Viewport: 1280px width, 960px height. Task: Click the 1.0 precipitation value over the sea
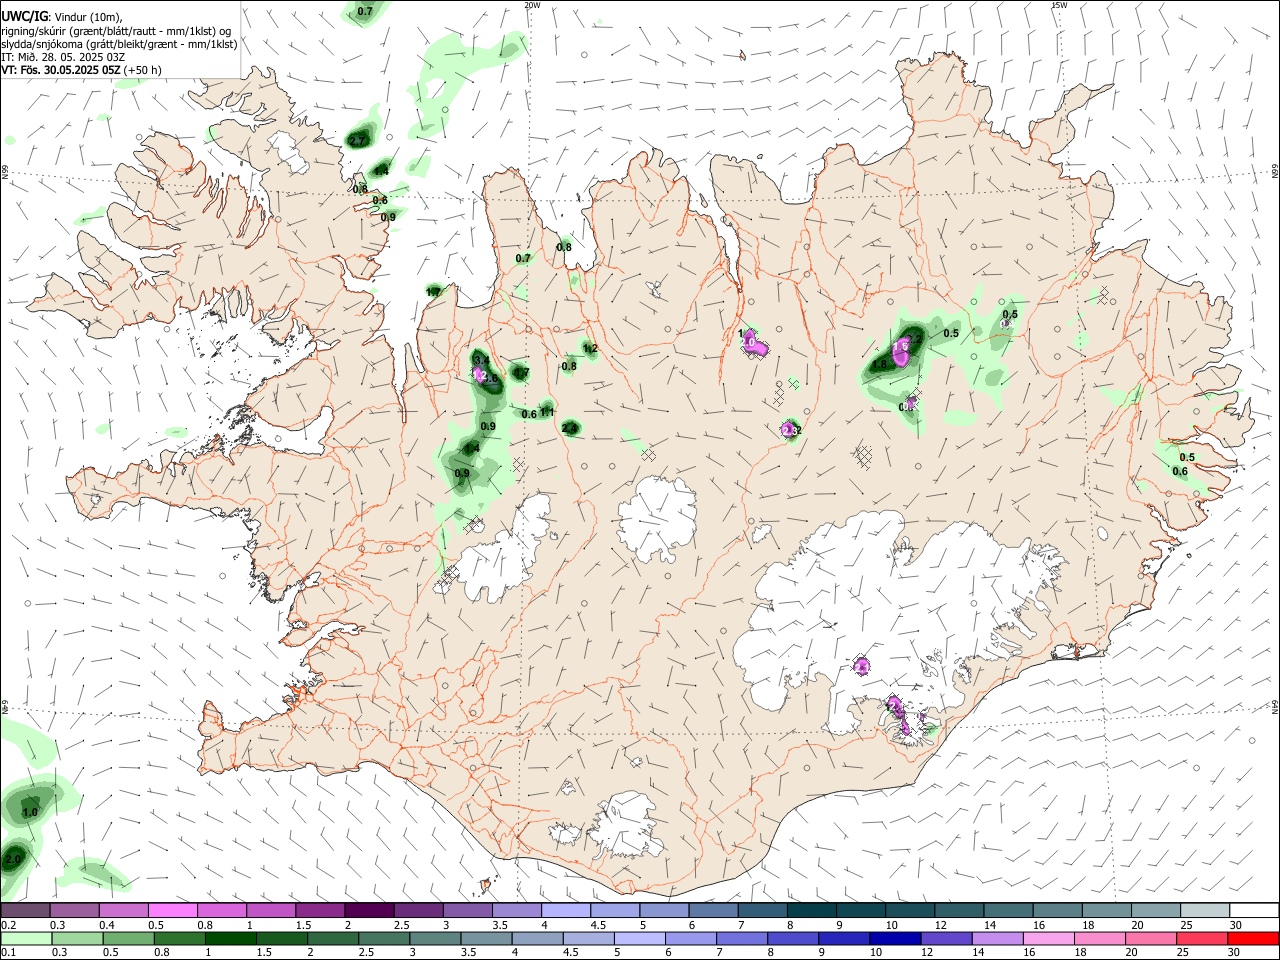click(x=30, y=813)
